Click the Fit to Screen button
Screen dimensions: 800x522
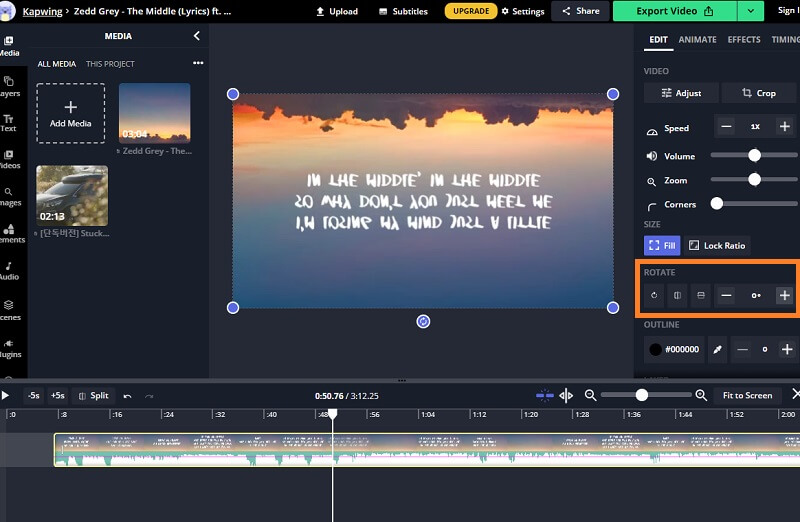[748, 396]
